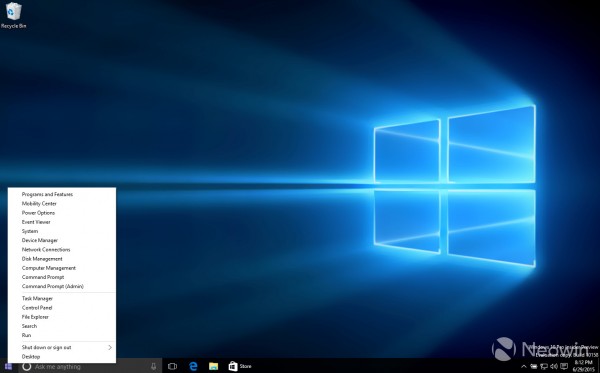Open File Explorer taskbar icon
This screenshot has width=600, height=373.
click(213, 366)
